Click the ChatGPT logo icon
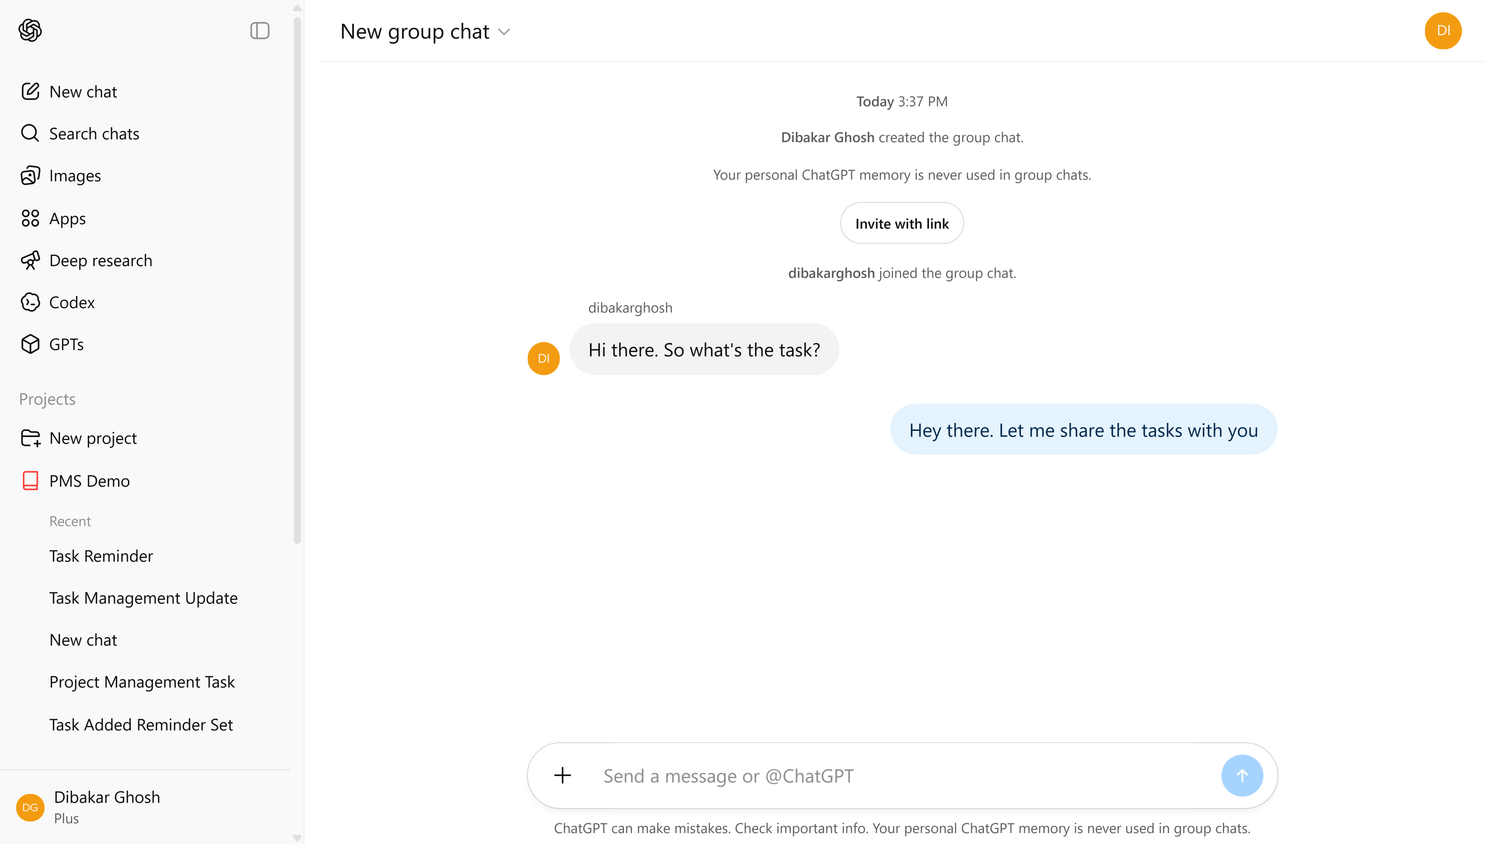The image size is (1500, 844). coord(30,30)
